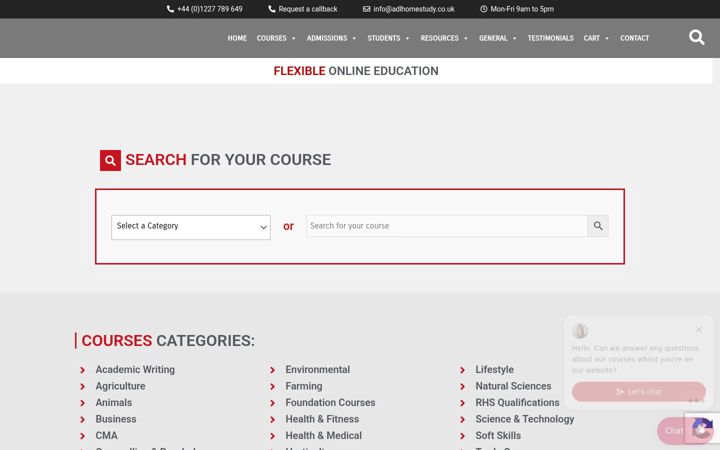Open the RHS Qualifications category
Screen dimensions: 720x450
coord(518,403)
